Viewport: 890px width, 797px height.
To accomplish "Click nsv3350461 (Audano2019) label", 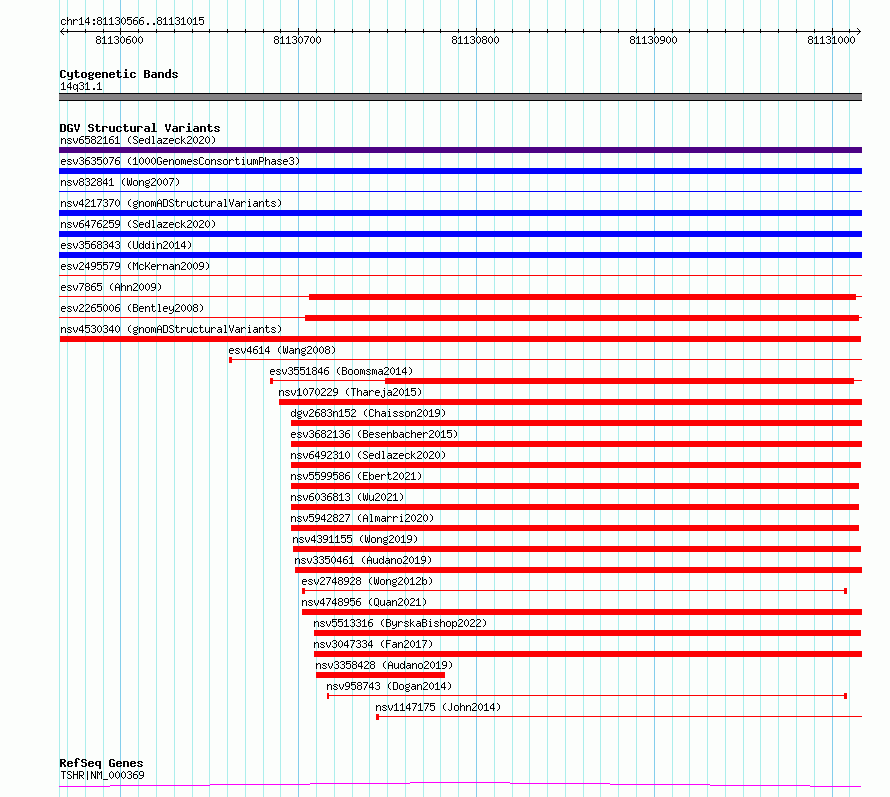I will pyautogui.click(x=363, y=560).
